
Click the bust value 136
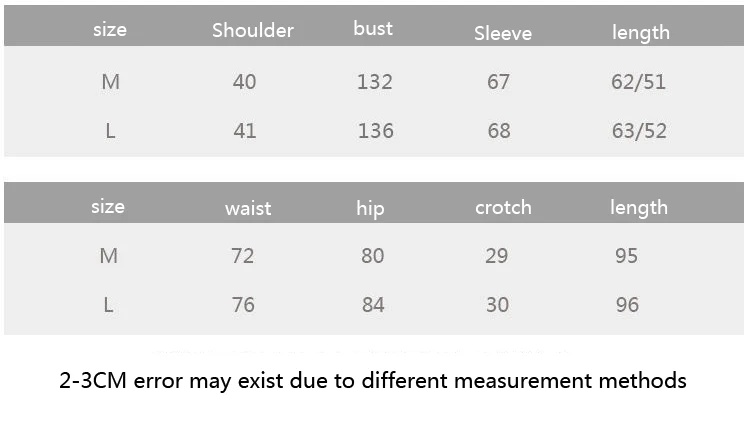(375, 131)
